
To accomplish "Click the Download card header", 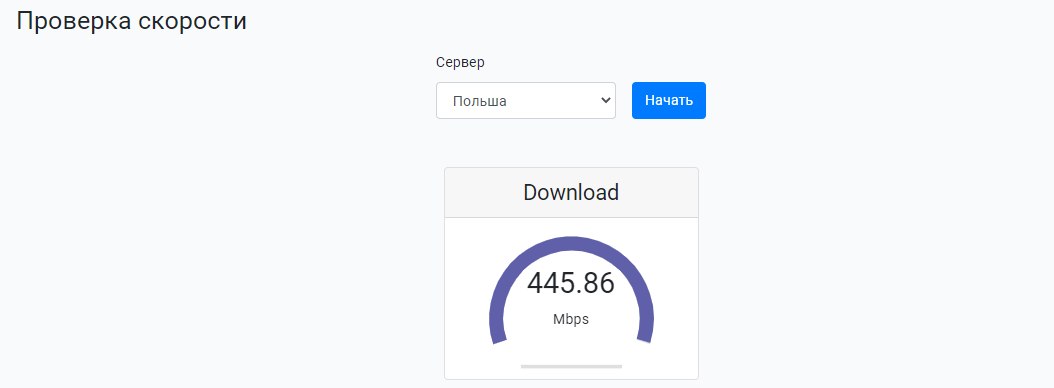I will (571, 192).
